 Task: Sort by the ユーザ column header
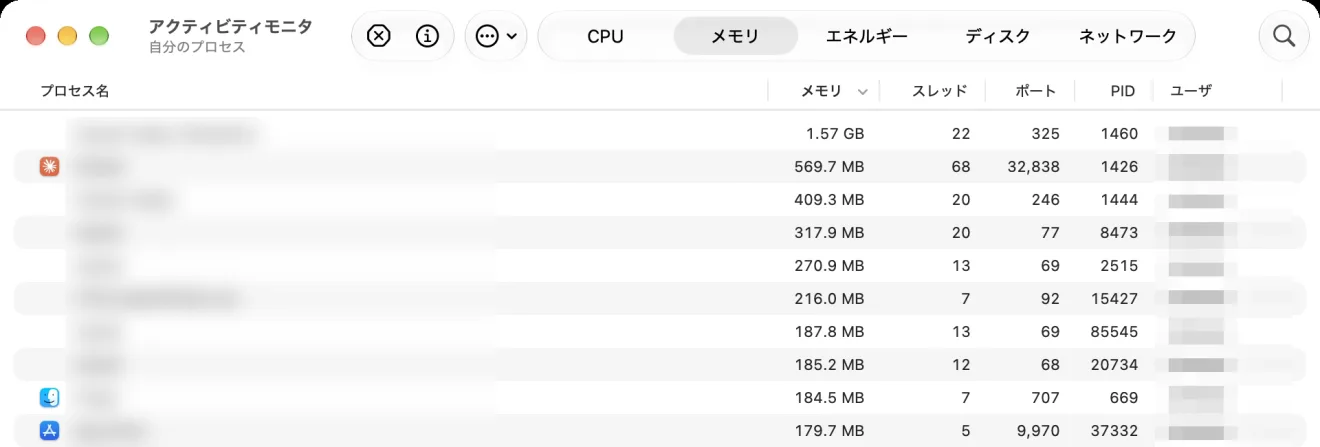point(1191,91)
